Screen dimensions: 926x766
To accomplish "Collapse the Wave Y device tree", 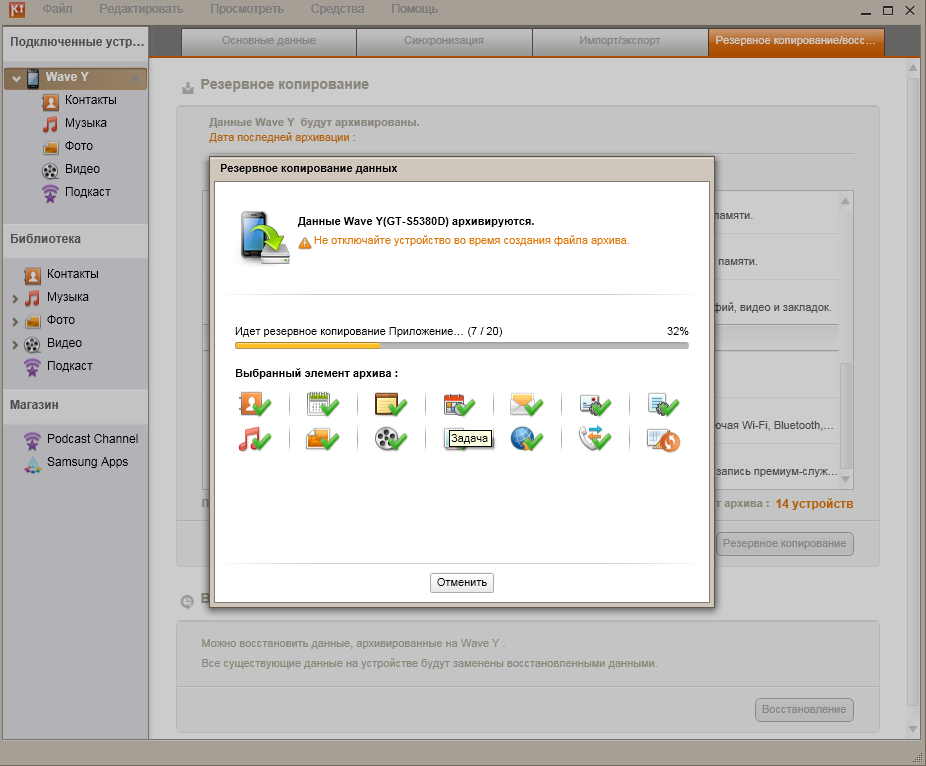I will [16, 78].
